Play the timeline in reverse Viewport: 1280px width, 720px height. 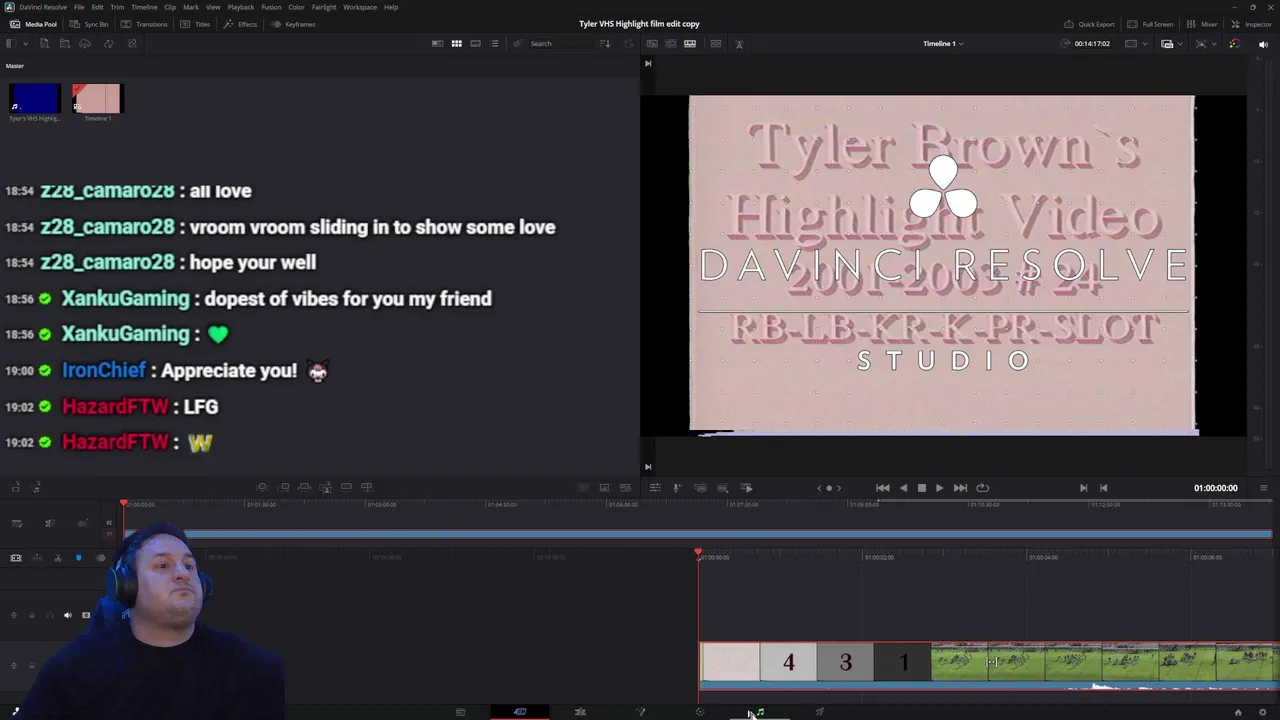pos(904,488)
